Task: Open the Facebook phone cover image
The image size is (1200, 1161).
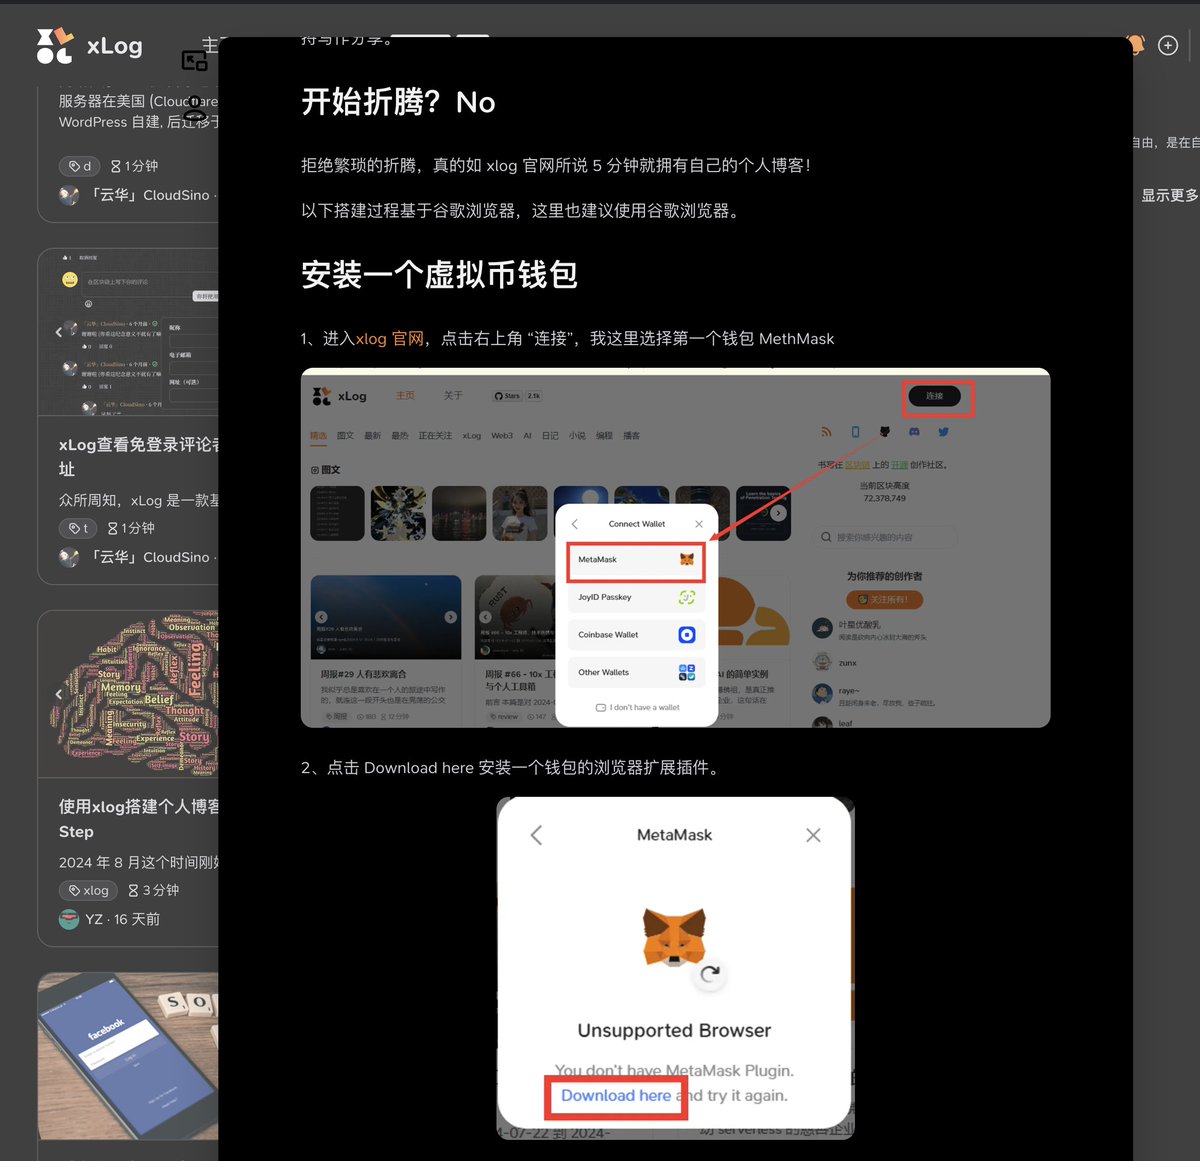Action: 128,1056
